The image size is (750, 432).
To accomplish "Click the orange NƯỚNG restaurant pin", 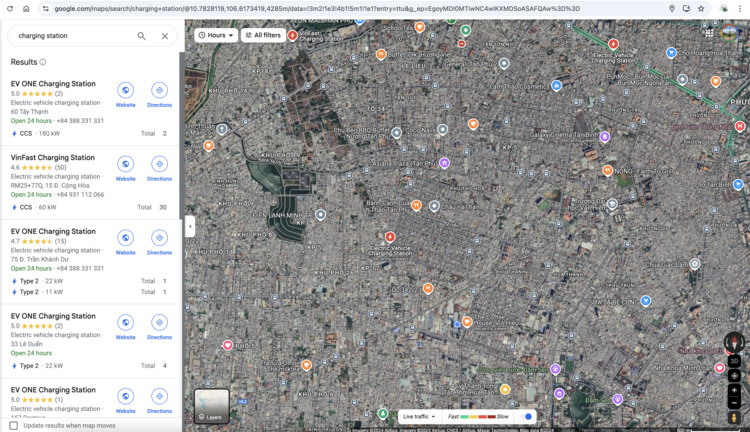I will pos(607,170).
